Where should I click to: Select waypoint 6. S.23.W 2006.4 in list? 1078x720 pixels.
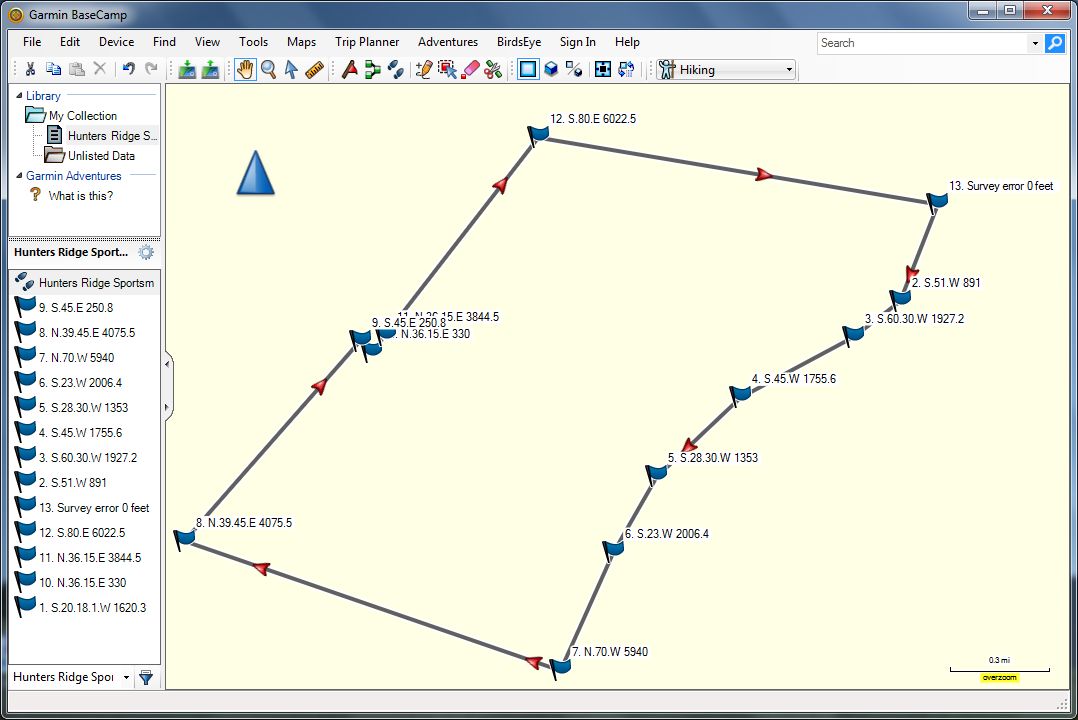(x=86, y=382)
